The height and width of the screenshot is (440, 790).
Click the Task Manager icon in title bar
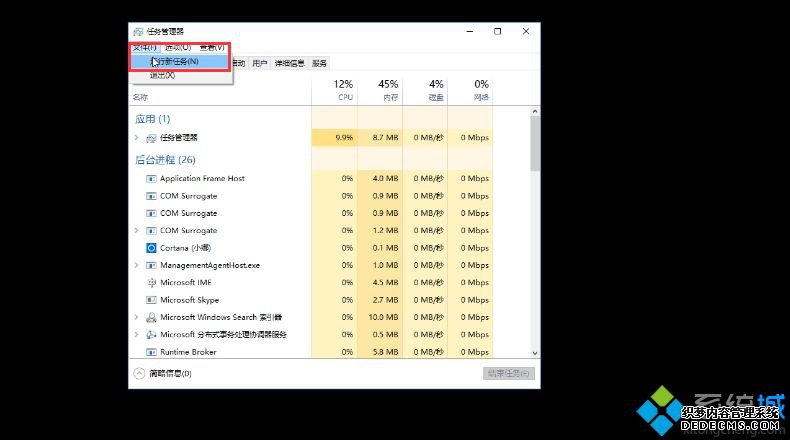pos(138,32)
